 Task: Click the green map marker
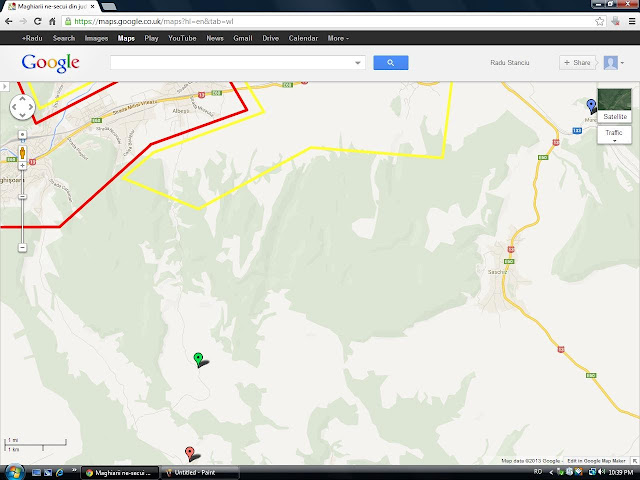[198, 359]
